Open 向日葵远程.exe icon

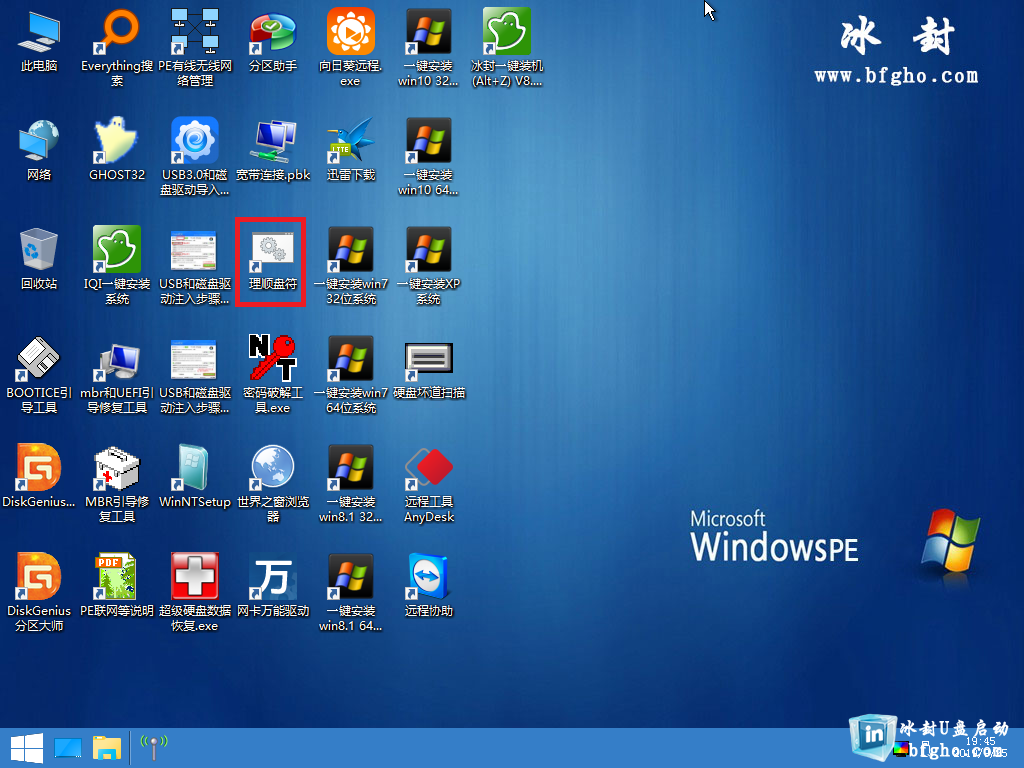(x=351, y=47)
